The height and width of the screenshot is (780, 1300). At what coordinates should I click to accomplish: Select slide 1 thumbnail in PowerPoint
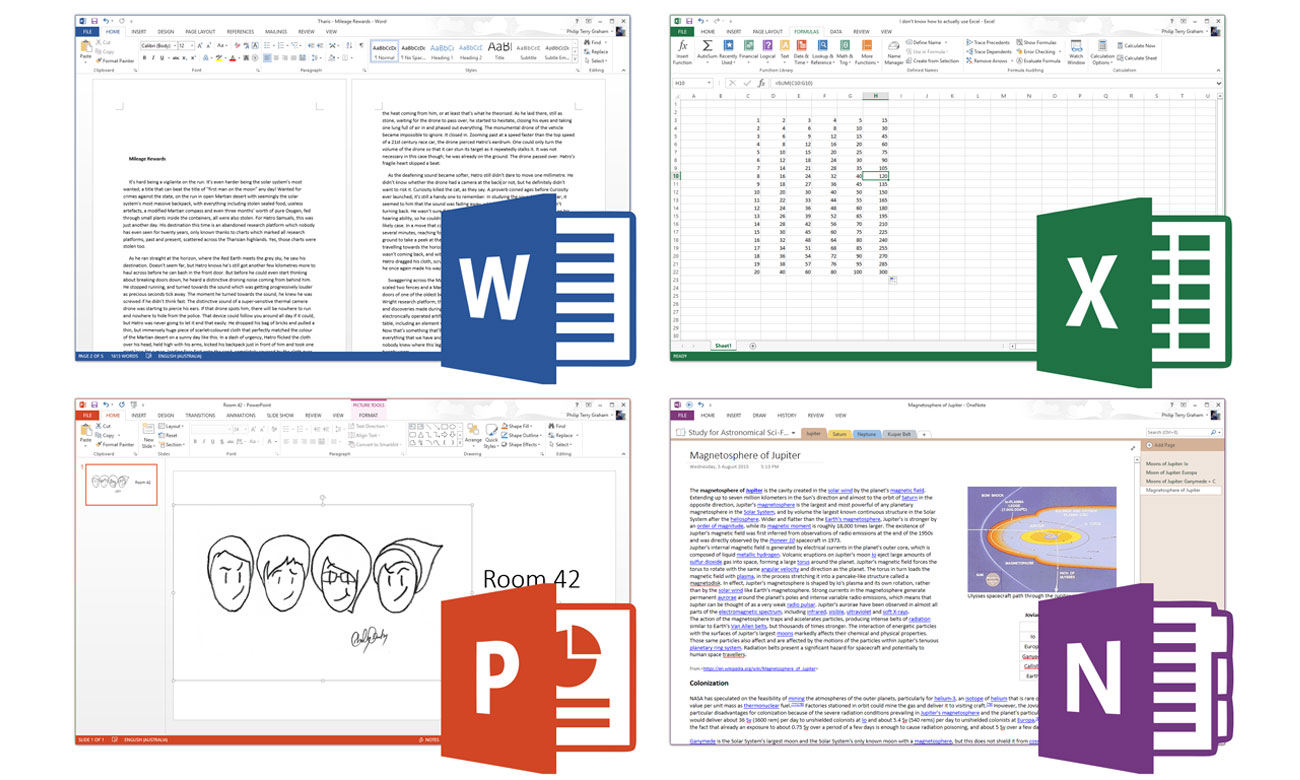121,484
